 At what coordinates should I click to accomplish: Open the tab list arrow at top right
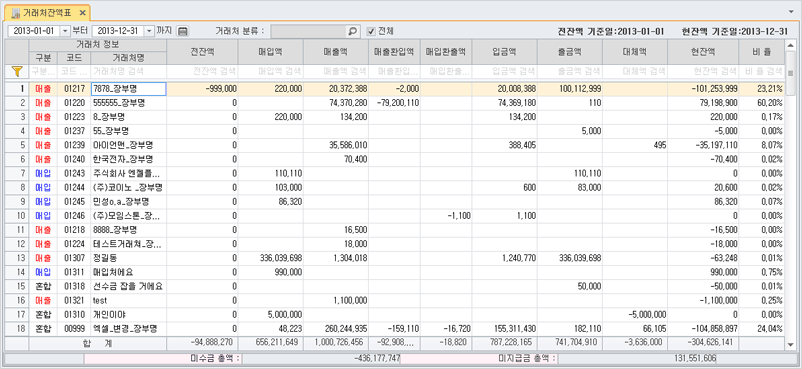click(x=791, y=11)
